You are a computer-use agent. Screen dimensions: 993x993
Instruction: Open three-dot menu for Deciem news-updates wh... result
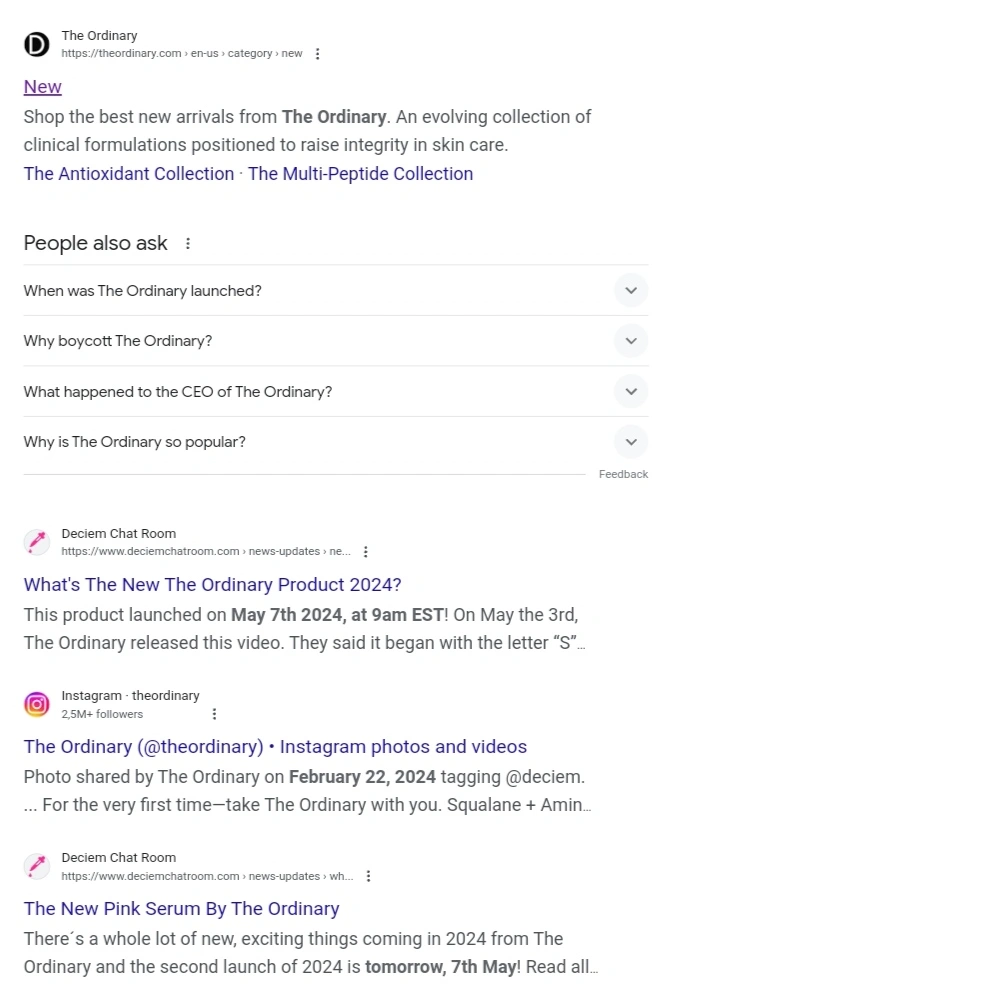368,876
